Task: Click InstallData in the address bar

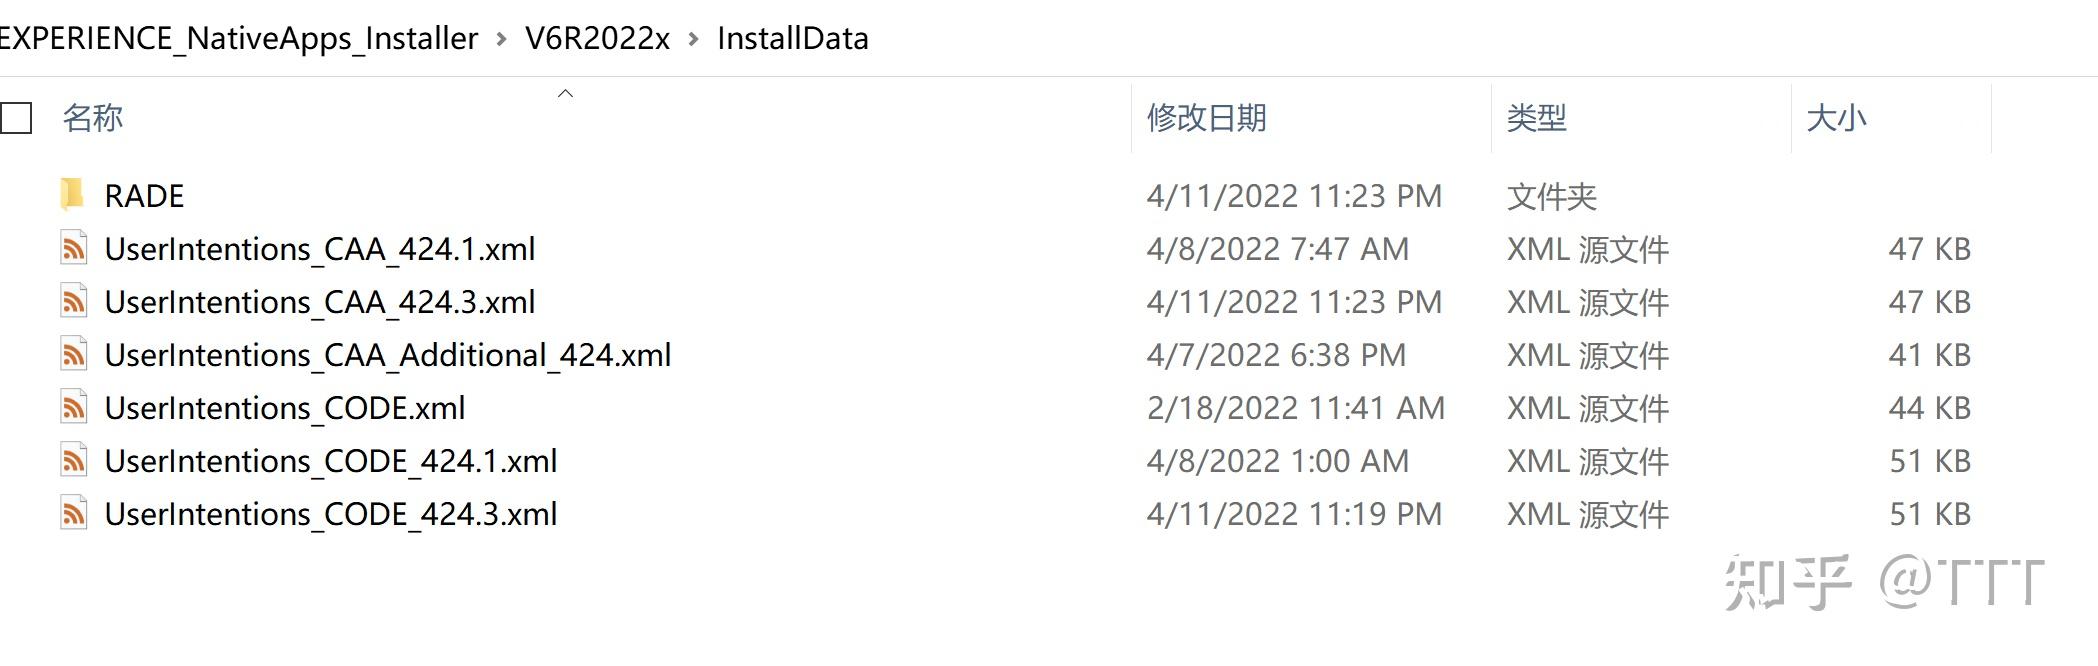Action: 792,39
